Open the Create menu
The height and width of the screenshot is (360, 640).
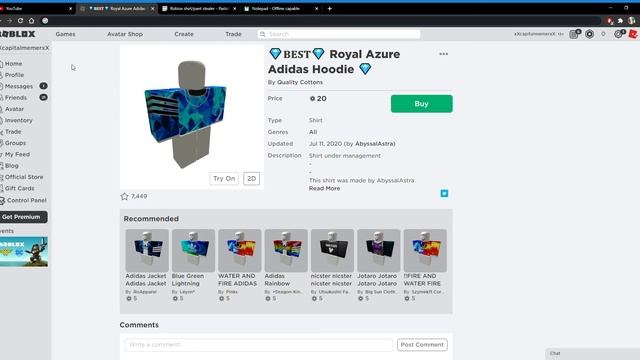pos(184,34)
